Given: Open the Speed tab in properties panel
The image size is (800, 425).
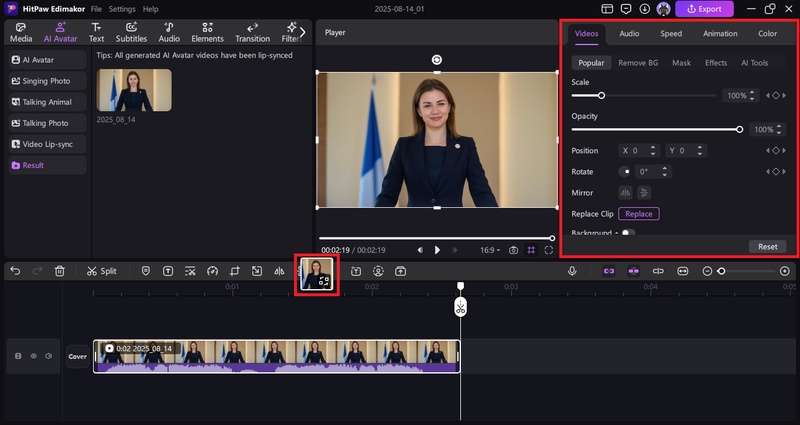Looking at the screenshot, I should [671, 34].
